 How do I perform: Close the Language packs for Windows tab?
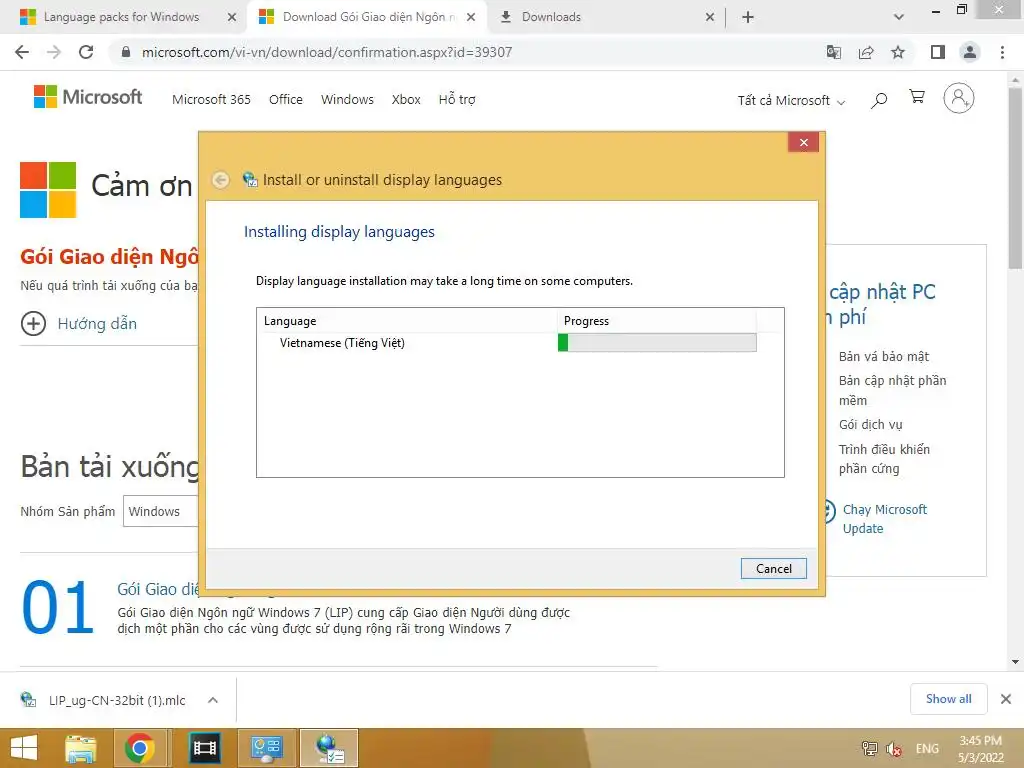231,17
